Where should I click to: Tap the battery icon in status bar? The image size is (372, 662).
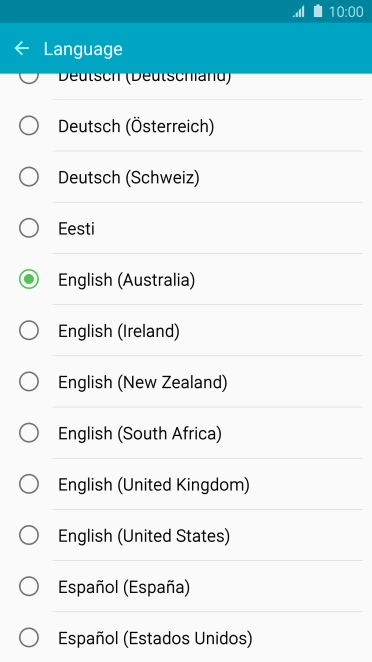(x=318, y=11)
